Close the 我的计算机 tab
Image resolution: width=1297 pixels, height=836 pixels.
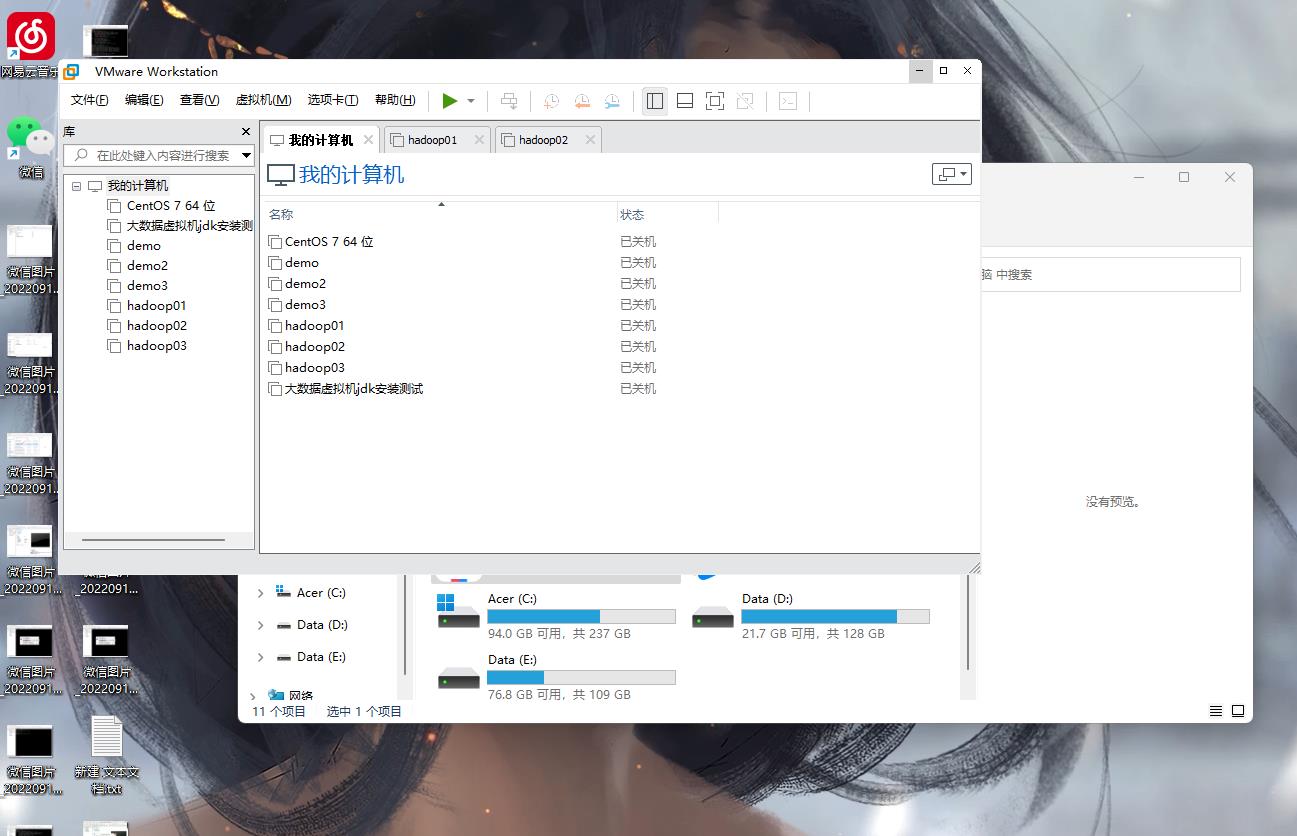tap(368, 140)
